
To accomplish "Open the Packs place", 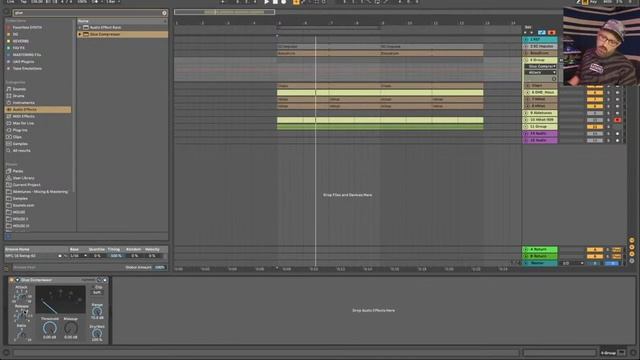I will pyautogui.click(x=18, y=171).
